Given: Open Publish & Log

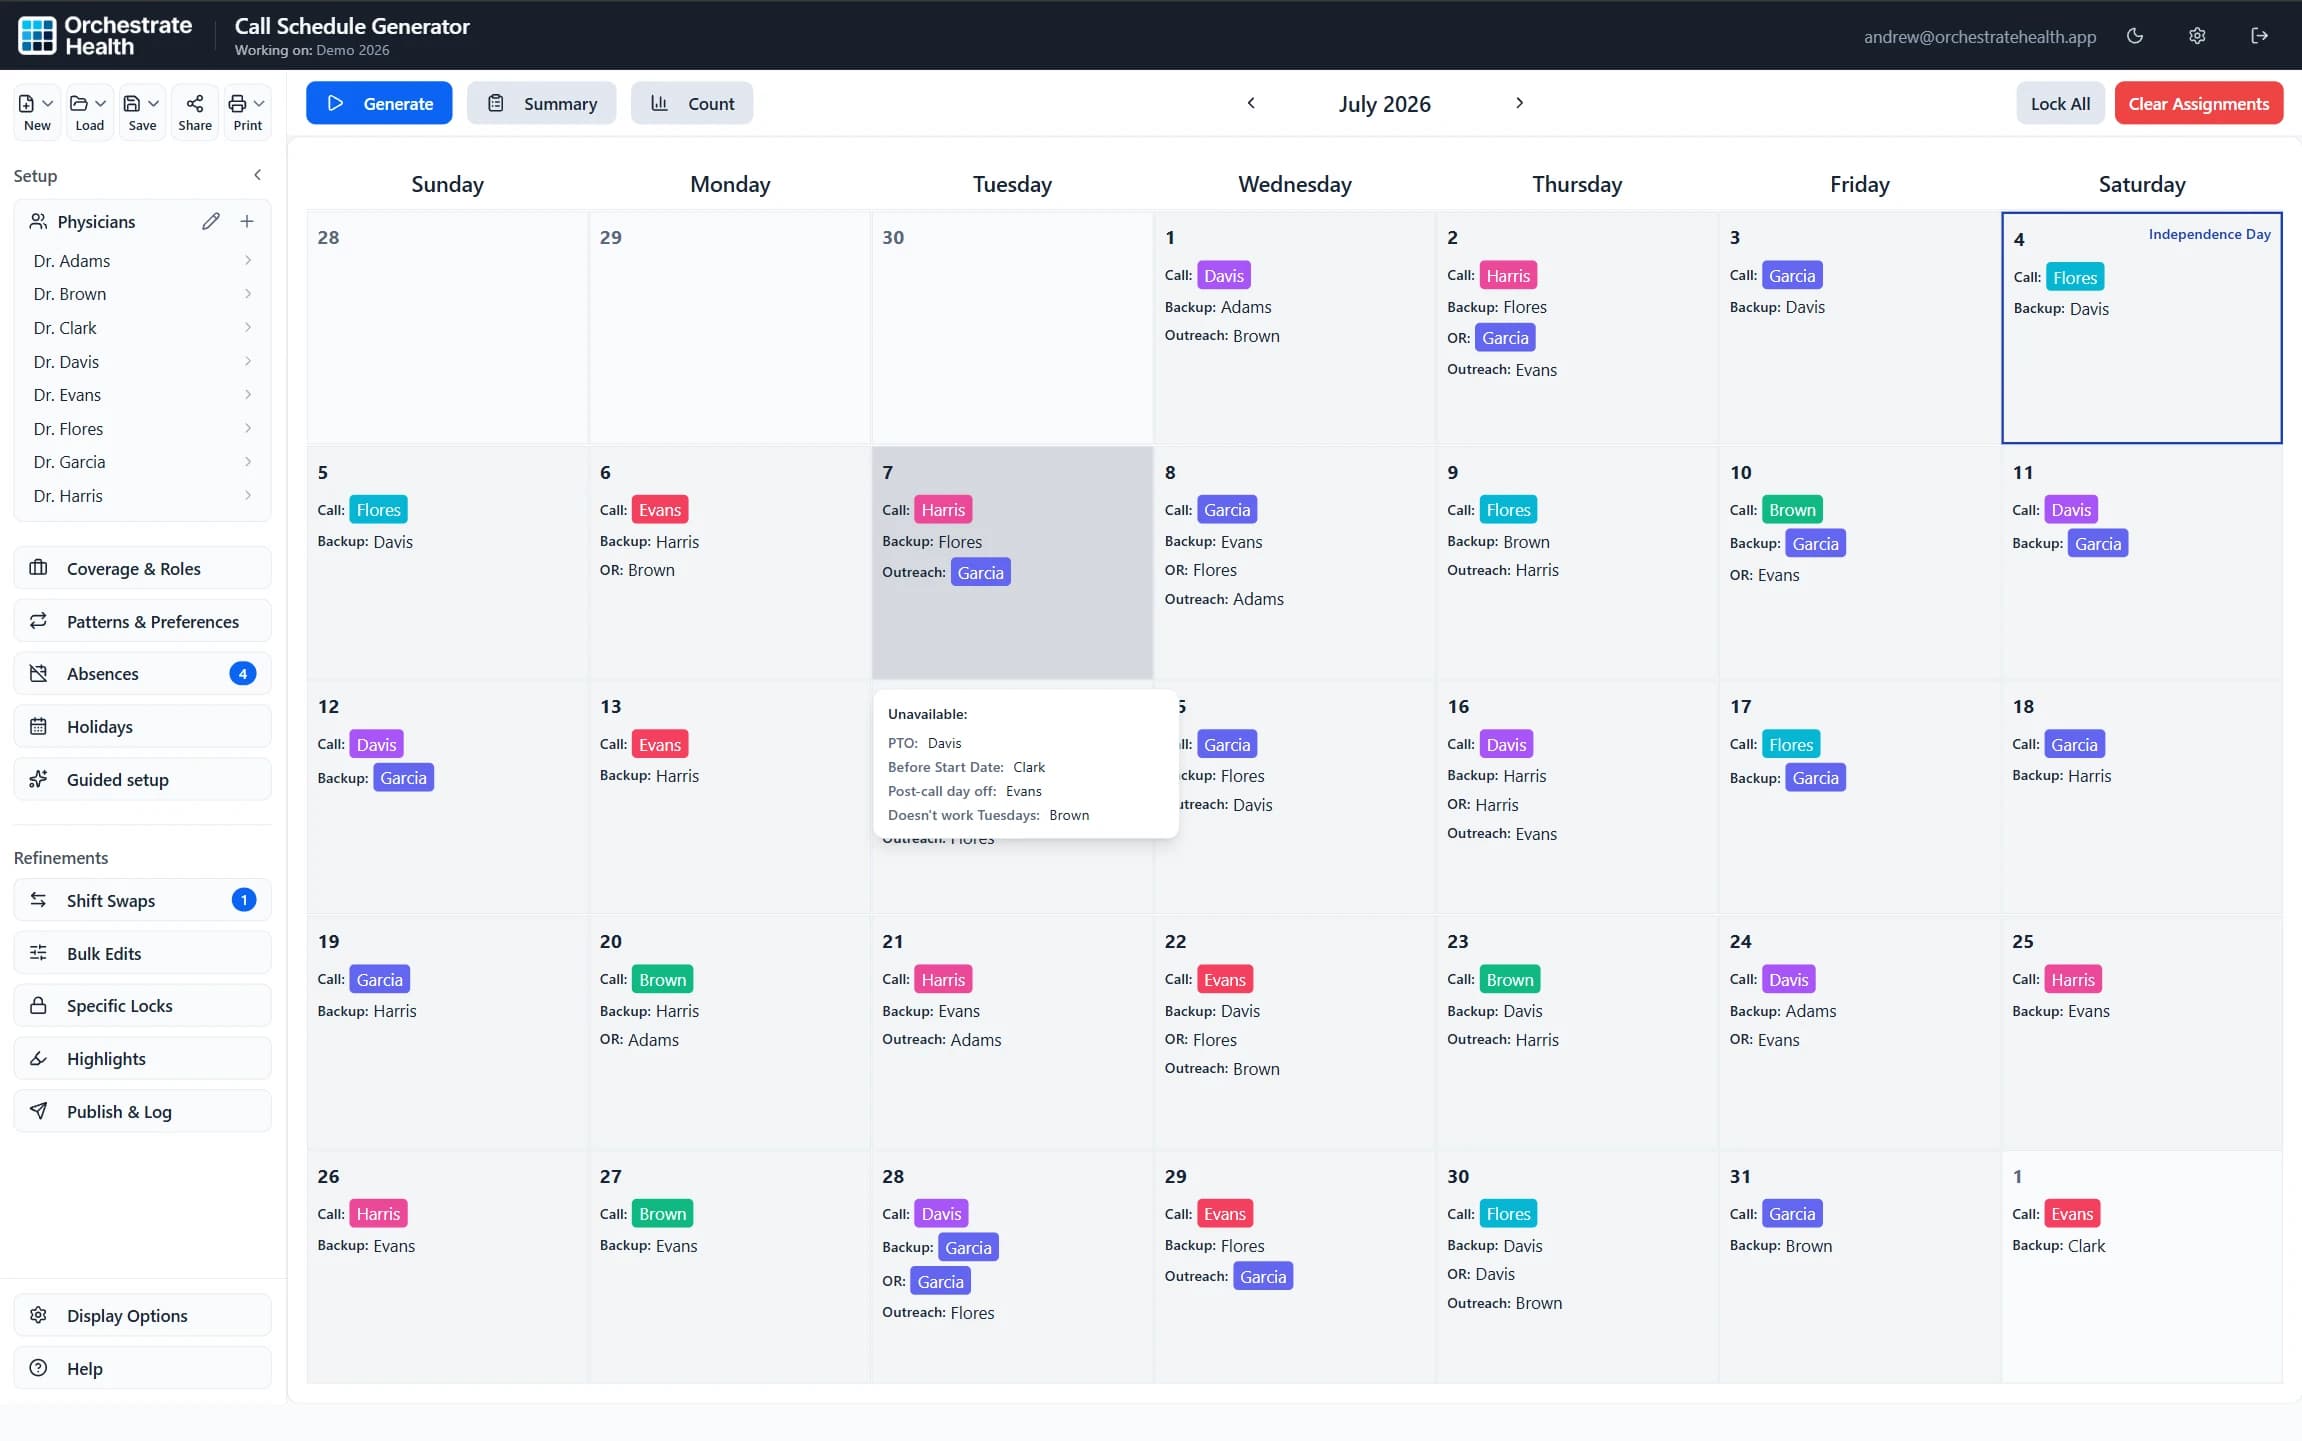Looking at the screenshot, I should pyautogui.click(x=142, y=1111).
